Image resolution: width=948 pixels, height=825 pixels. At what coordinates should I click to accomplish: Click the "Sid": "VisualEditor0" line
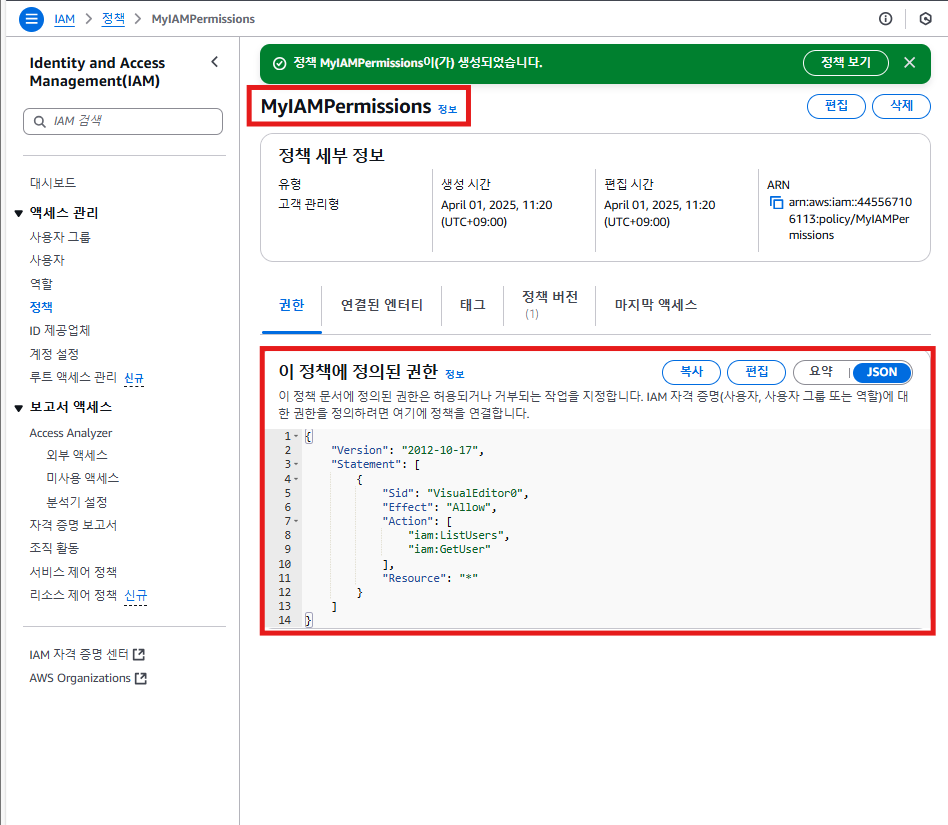click(x=455, y=493)
